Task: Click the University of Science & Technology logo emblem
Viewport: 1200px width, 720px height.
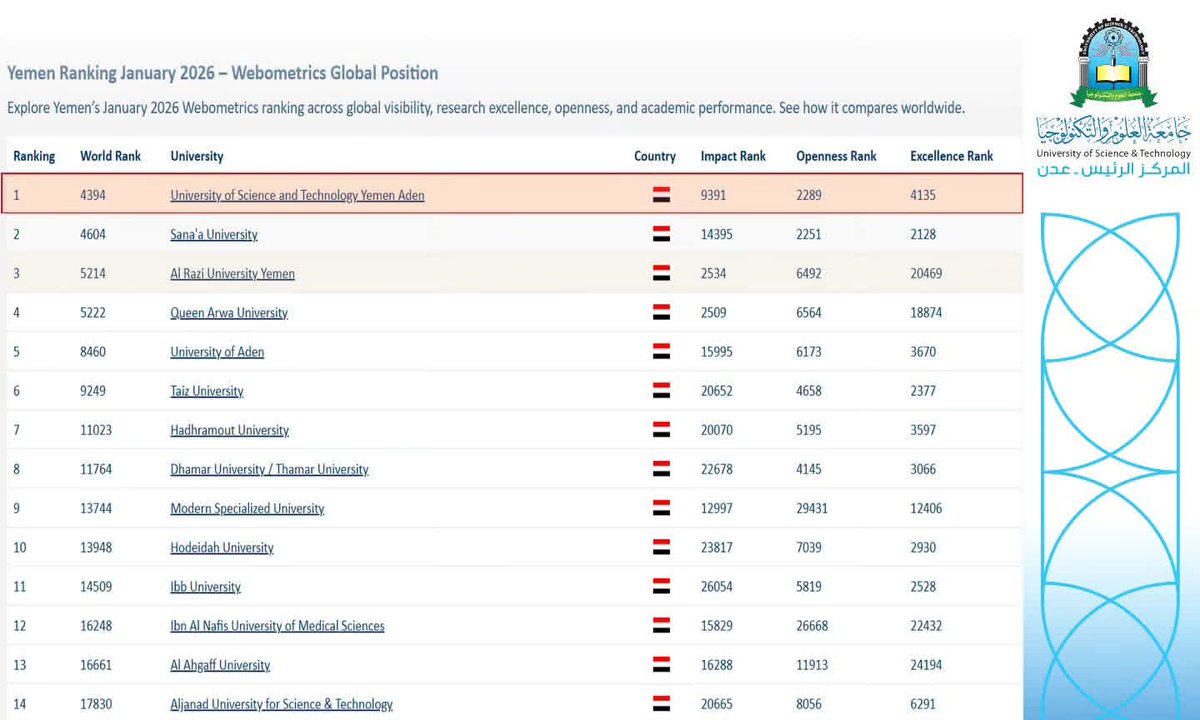Action: [x=1113, y=62]
